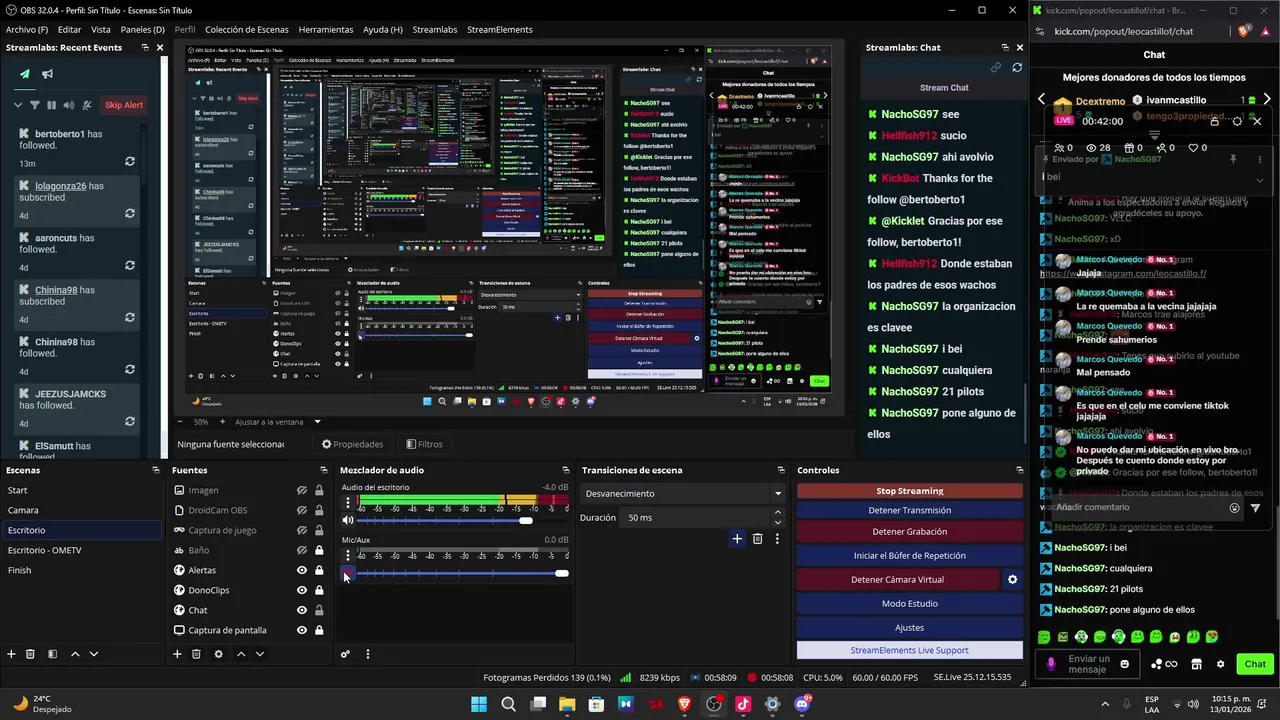Refresh the Streamlabs Chat dock
The height and width of the screenshot is (720, 1280).
[1017, 67]
